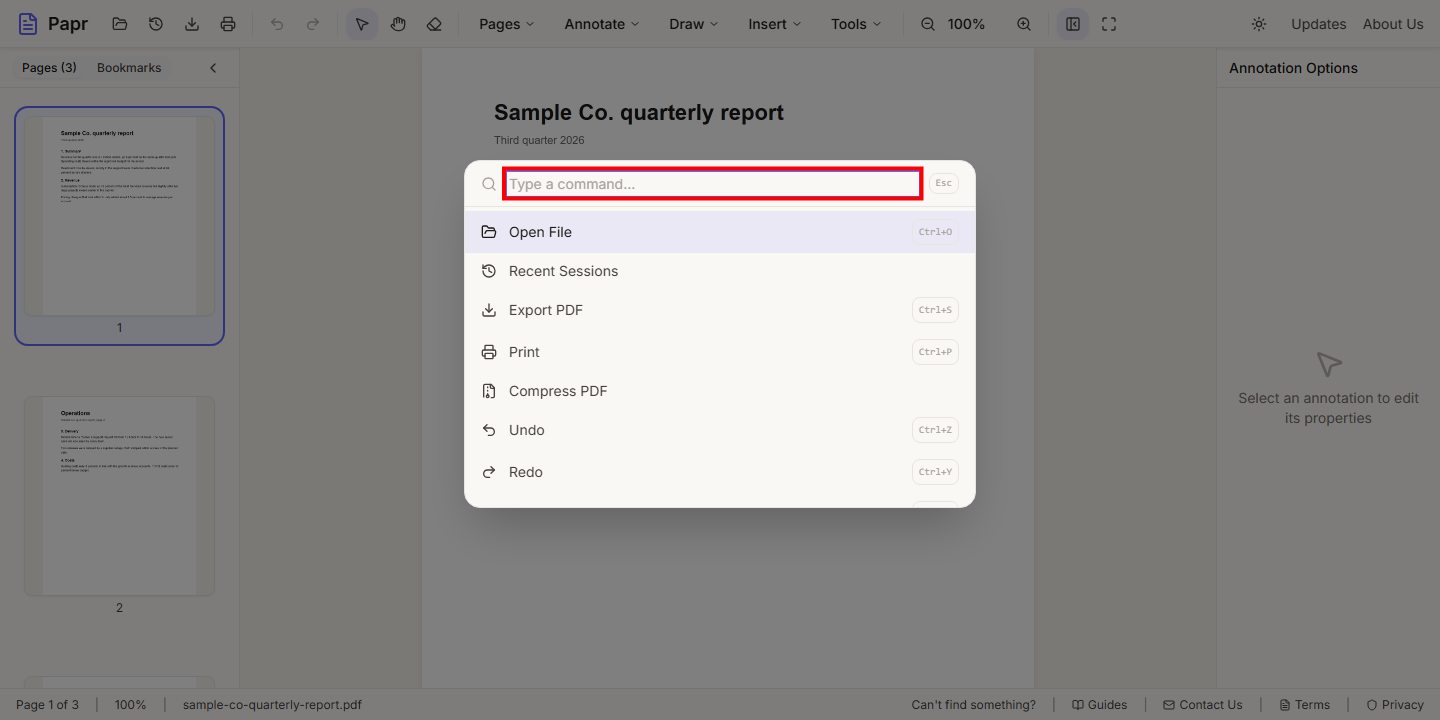Toggle light/dark theme sun icon
Screen dimensions: 1440x720
click(x=1259, y=24)
